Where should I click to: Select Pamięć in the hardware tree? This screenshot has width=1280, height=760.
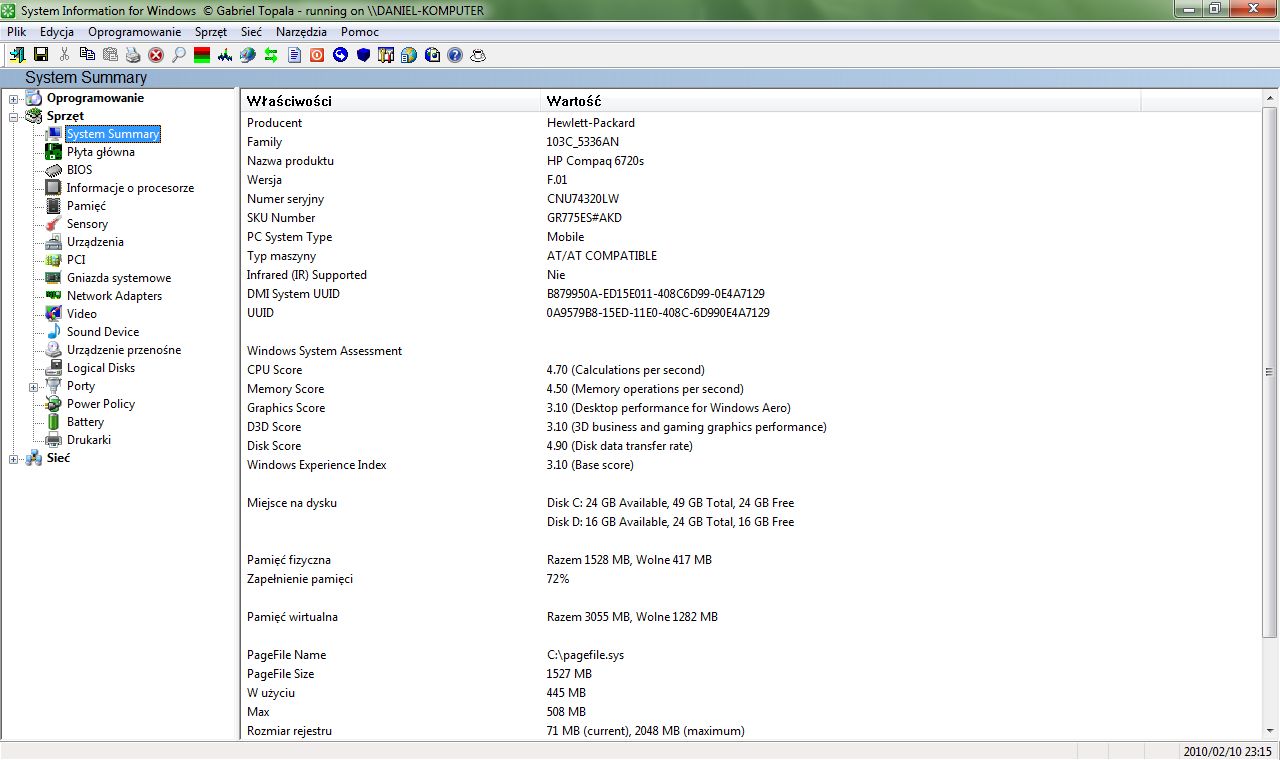coord(86,206)
